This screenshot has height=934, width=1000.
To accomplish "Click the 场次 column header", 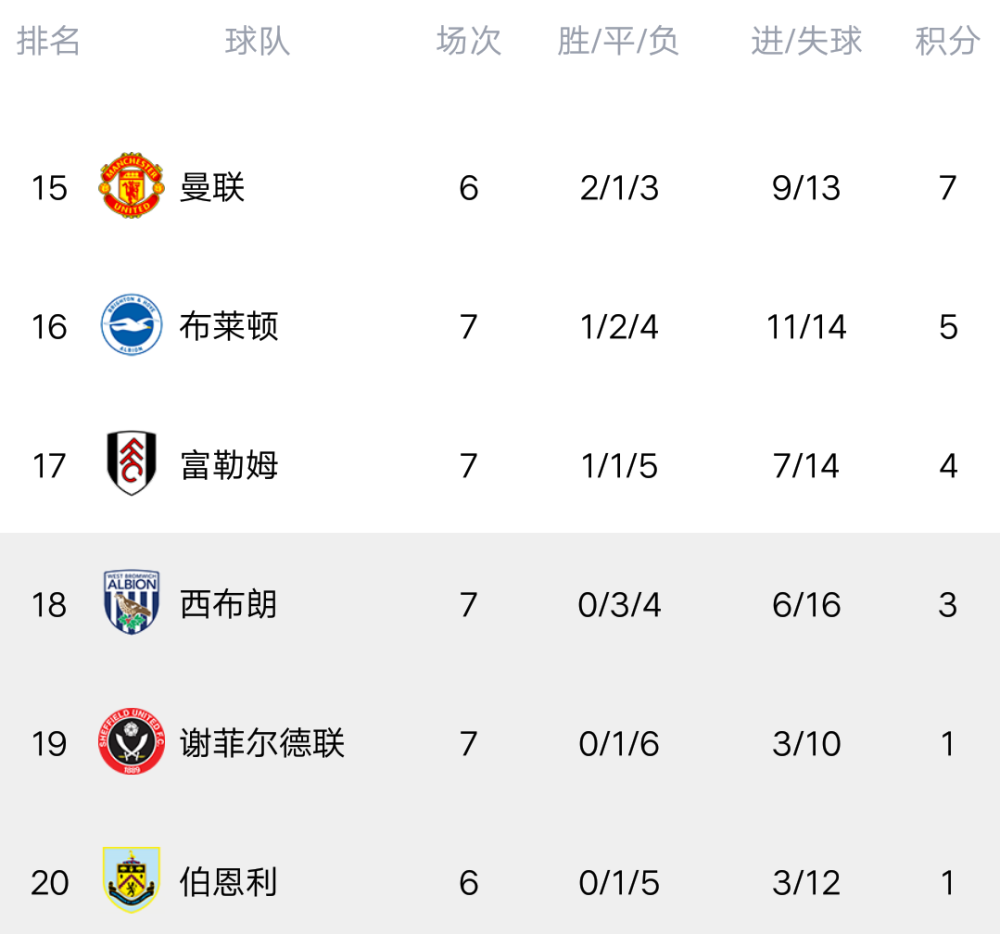I will pos(468,41).
